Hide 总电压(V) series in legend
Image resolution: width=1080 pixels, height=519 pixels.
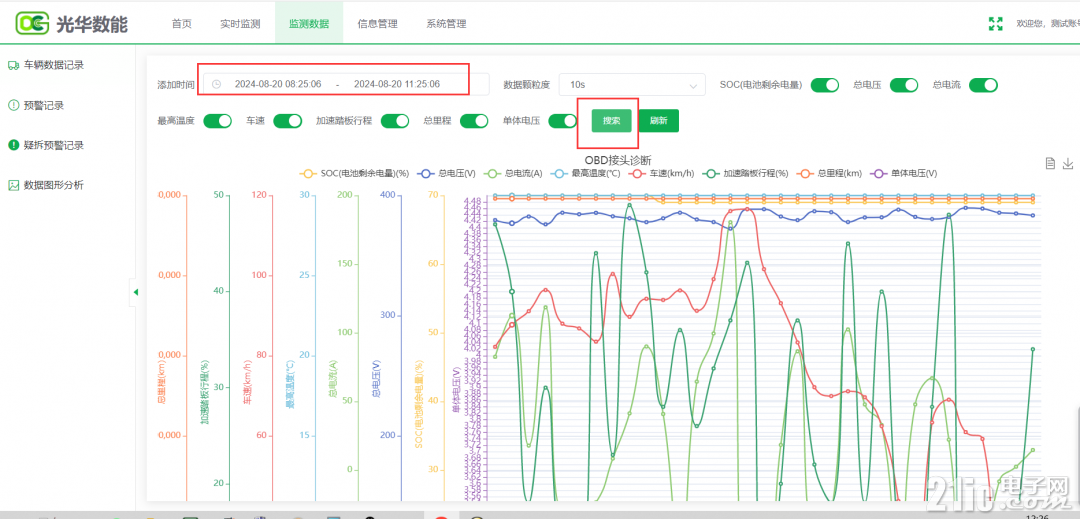click(448, 173)
